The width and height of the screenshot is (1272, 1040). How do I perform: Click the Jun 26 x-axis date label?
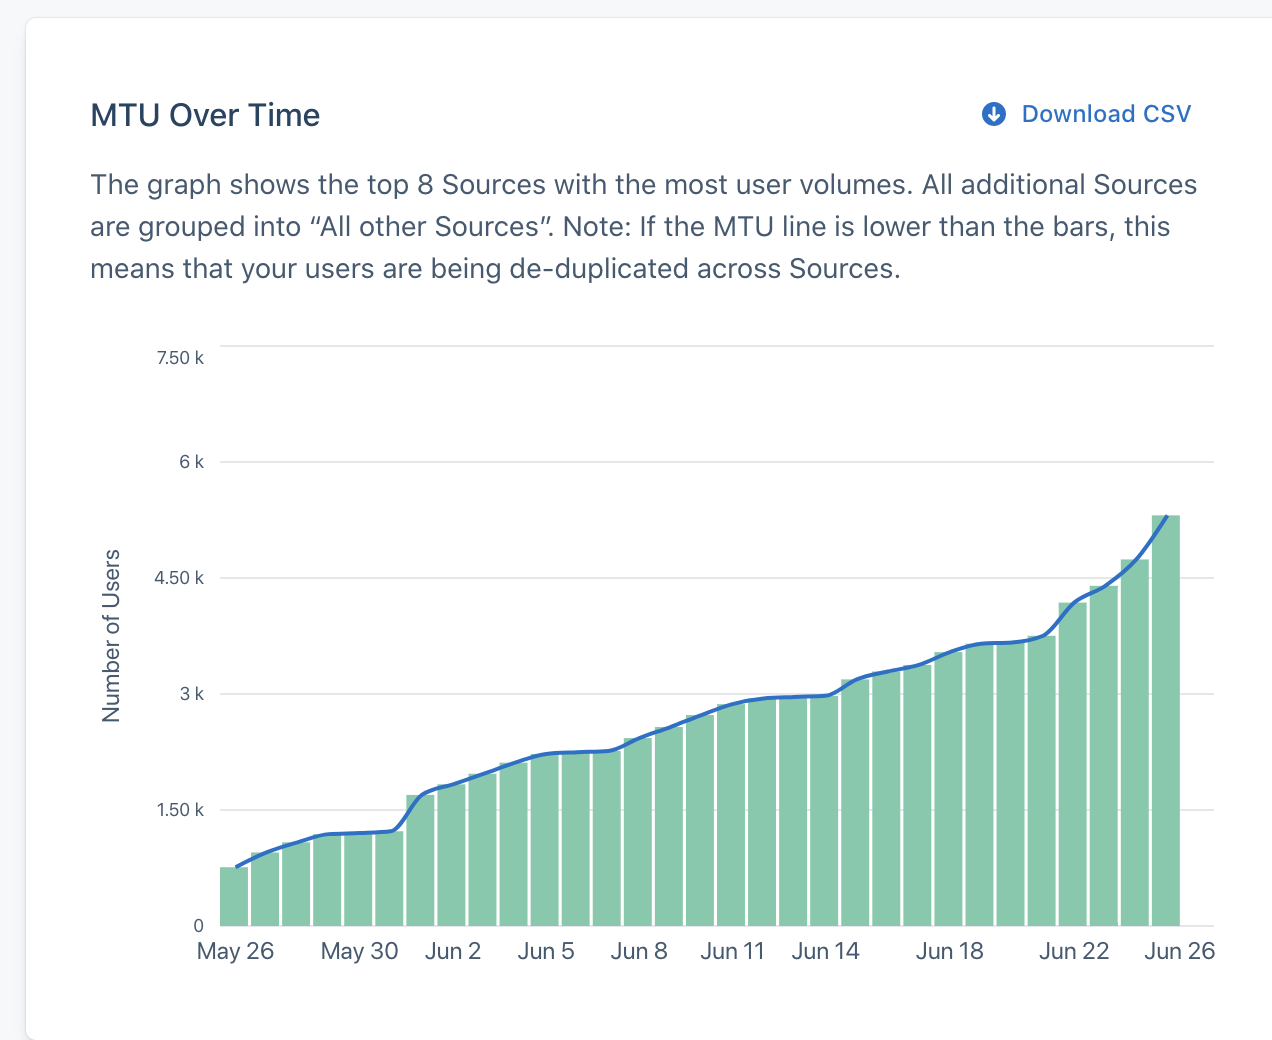tap(1179, 951)
